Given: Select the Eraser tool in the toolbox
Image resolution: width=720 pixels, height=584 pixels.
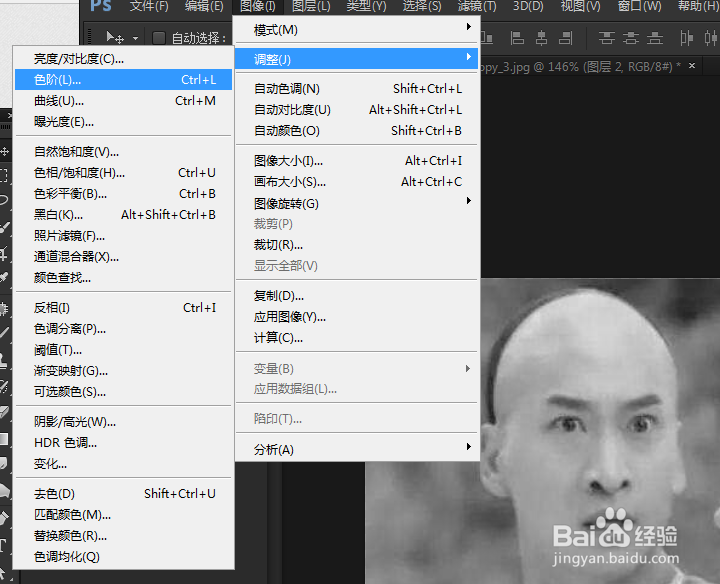Looking at the screenshot, I should pos(4,412).
